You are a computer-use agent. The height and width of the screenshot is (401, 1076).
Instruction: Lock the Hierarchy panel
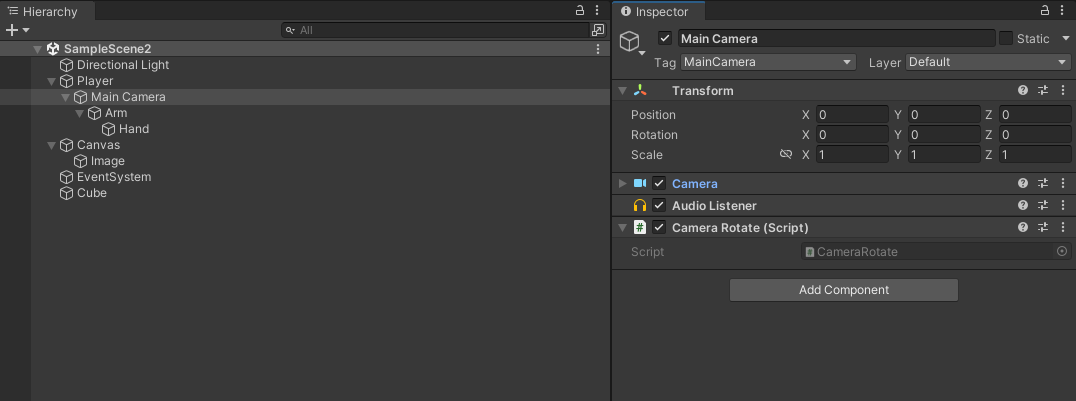point(580,10)
